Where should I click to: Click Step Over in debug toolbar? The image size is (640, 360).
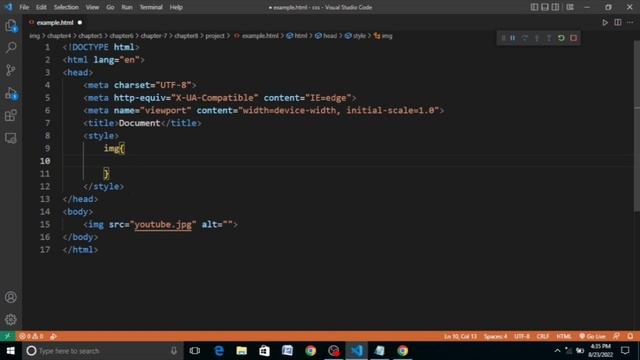525,38
